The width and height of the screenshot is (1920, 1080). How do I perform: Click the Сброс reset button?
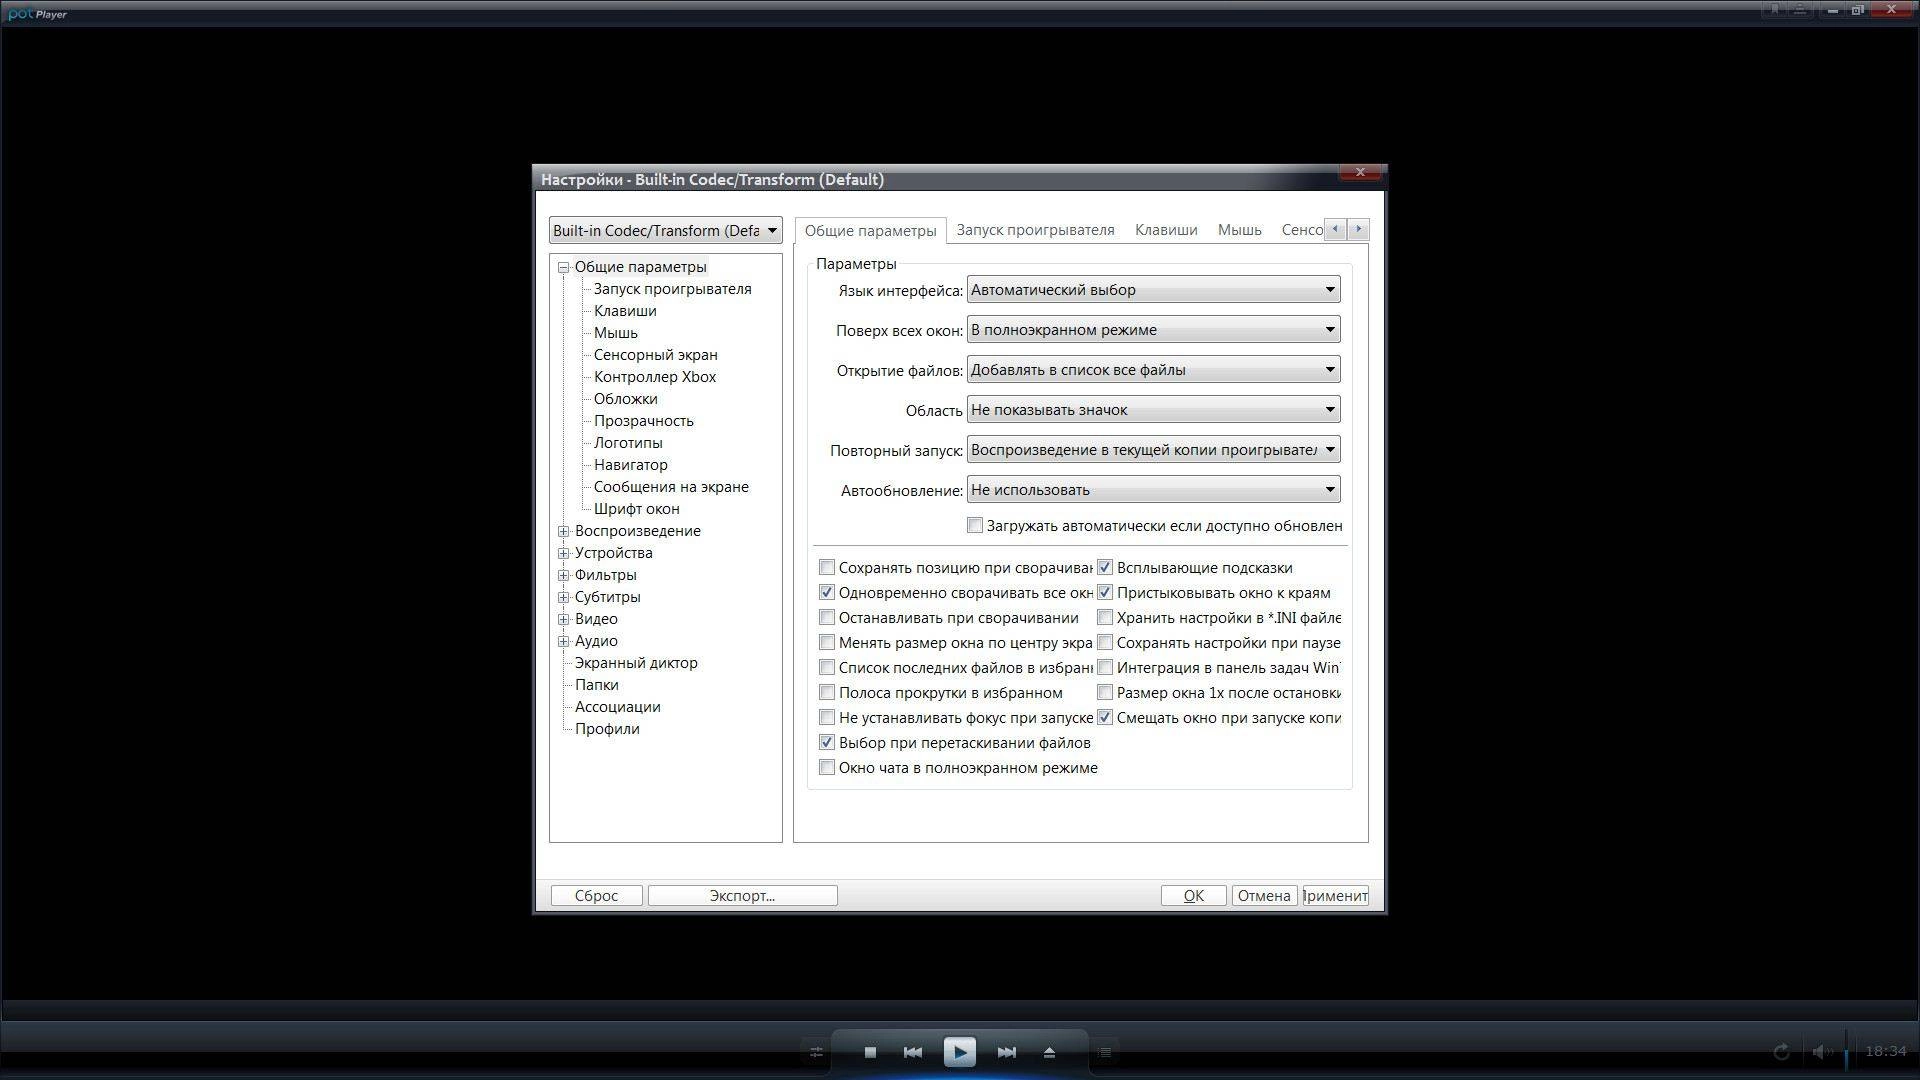(x=596, y=896)
